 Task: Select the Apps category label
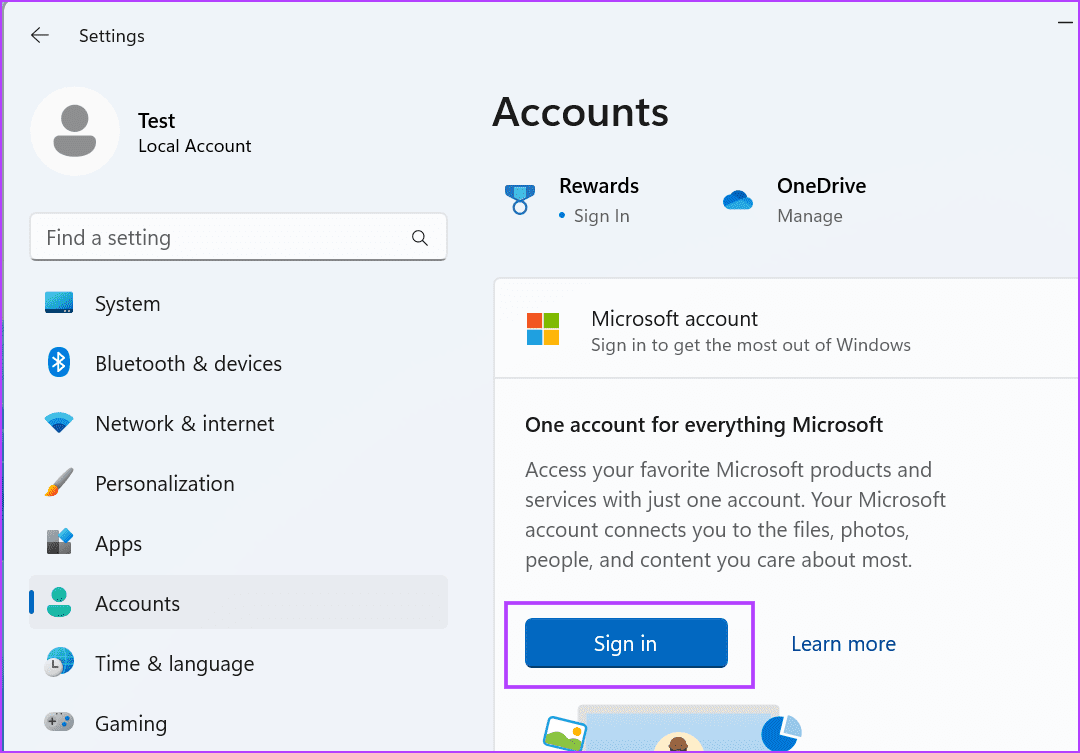pos(118,544)
